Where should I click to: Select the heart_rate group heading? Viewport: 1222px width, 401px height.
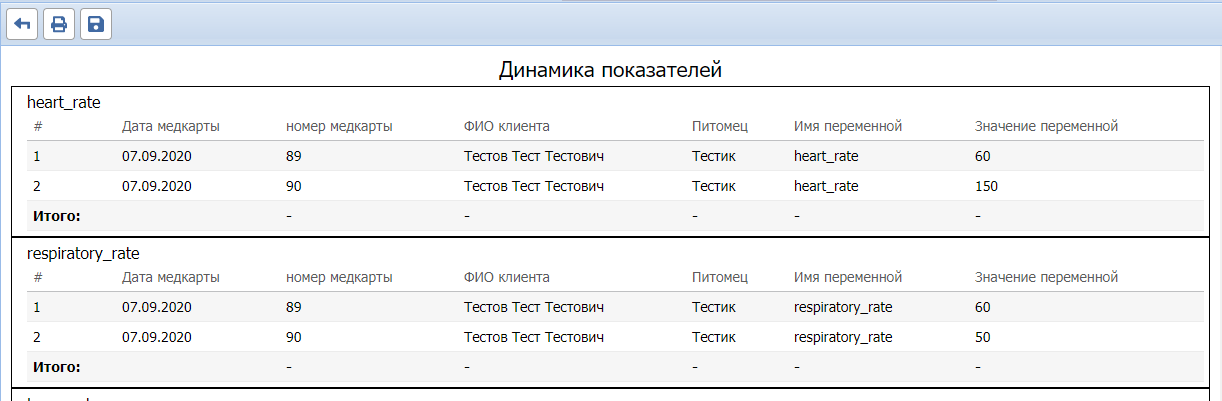point(64,102)
